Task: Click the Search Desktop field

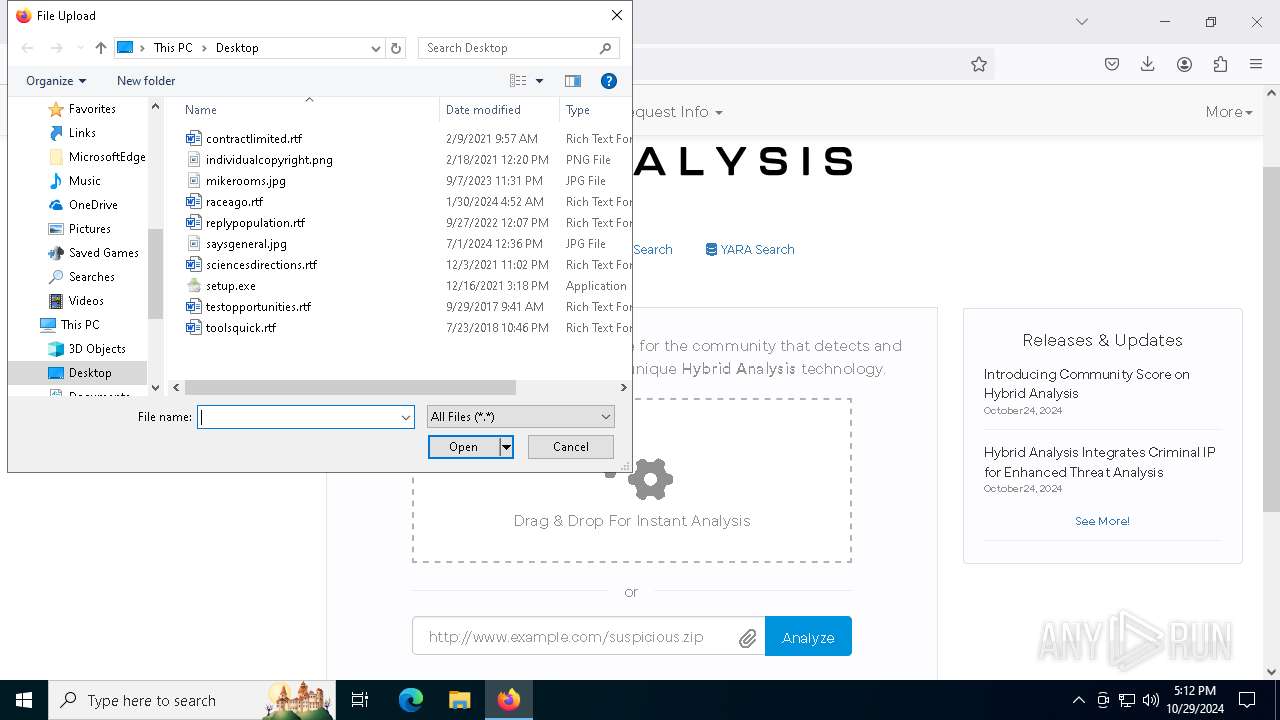Action: point(519,48)
